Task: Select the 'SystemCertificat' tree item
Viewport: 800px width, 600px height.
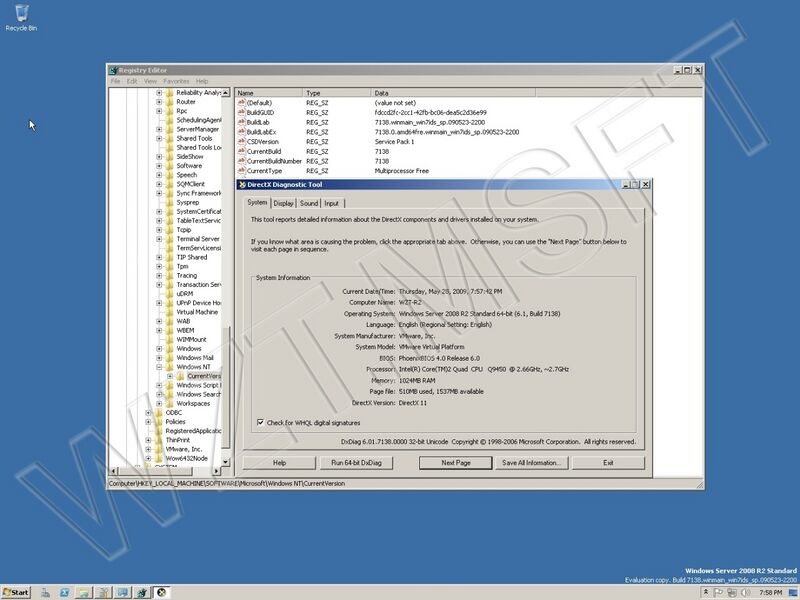Action: click(199, 211)
